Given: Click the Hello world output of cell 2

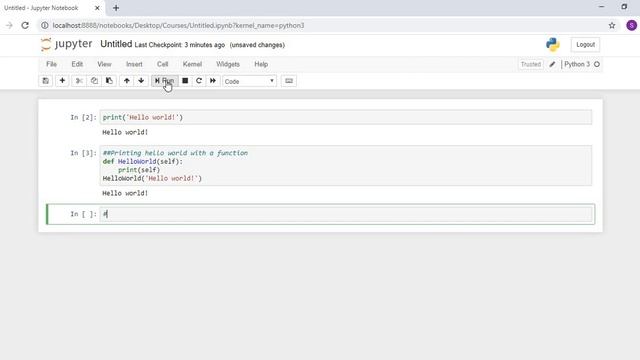Looking at the screenshot, I should [x=125, y=132].
